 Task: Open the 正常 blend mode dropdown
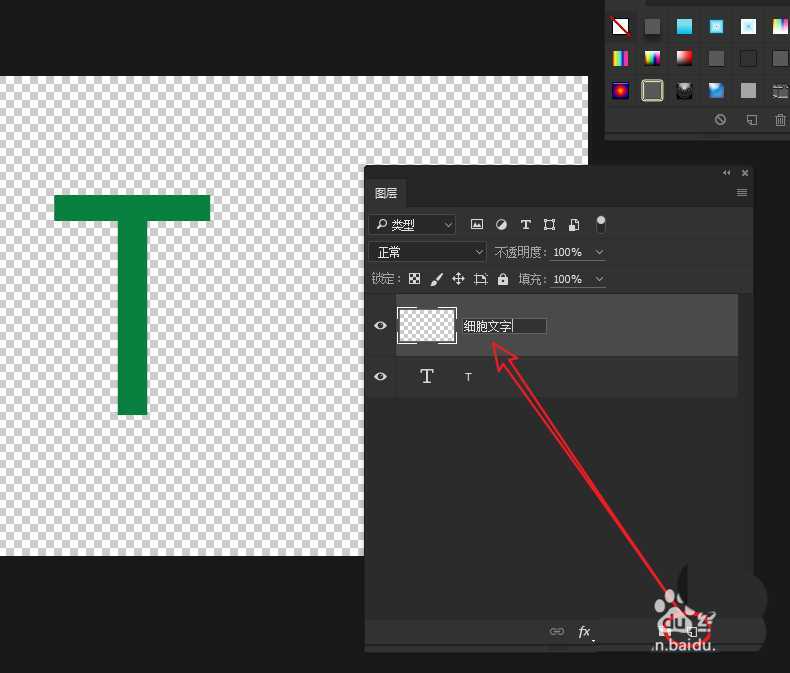coord(427,252)
